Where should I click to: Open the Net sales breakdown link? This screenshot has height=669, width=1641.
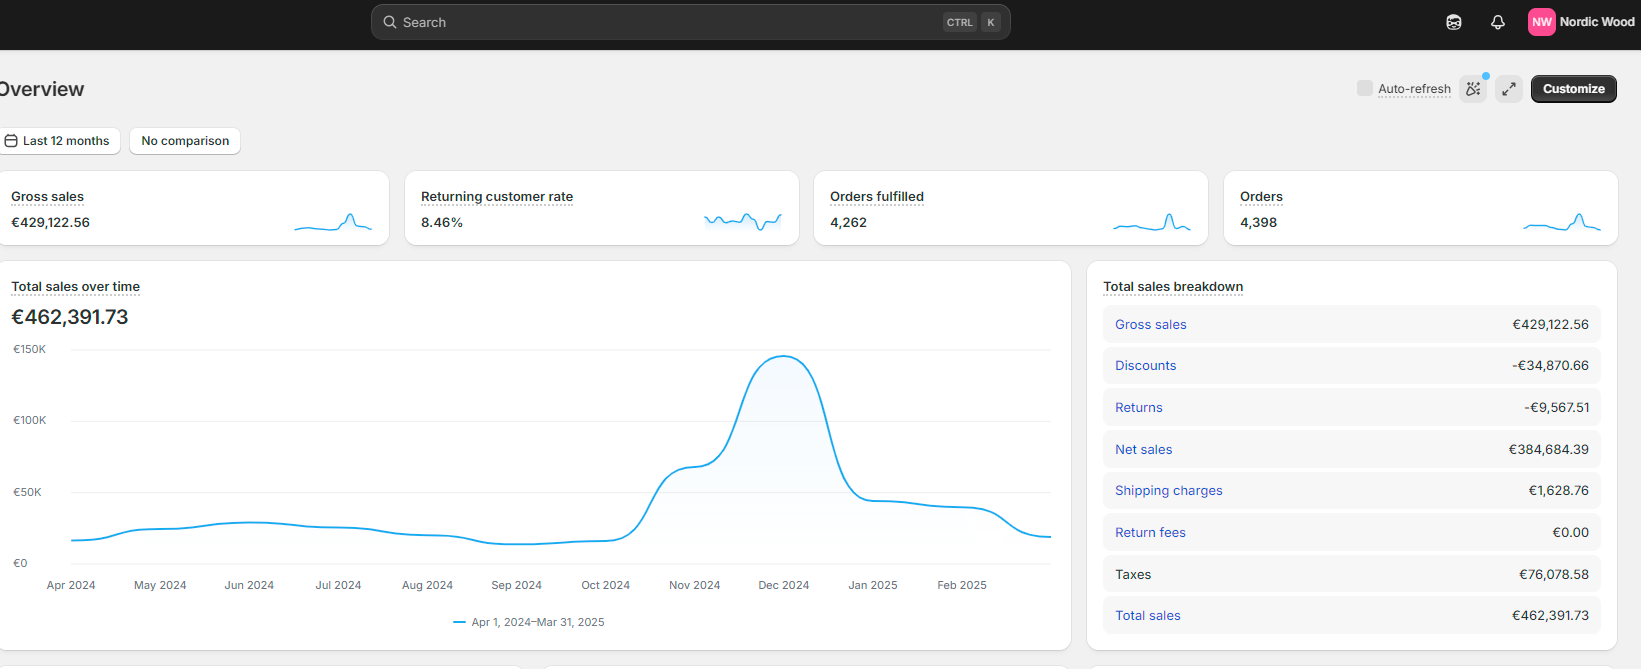click(1143, 450)
